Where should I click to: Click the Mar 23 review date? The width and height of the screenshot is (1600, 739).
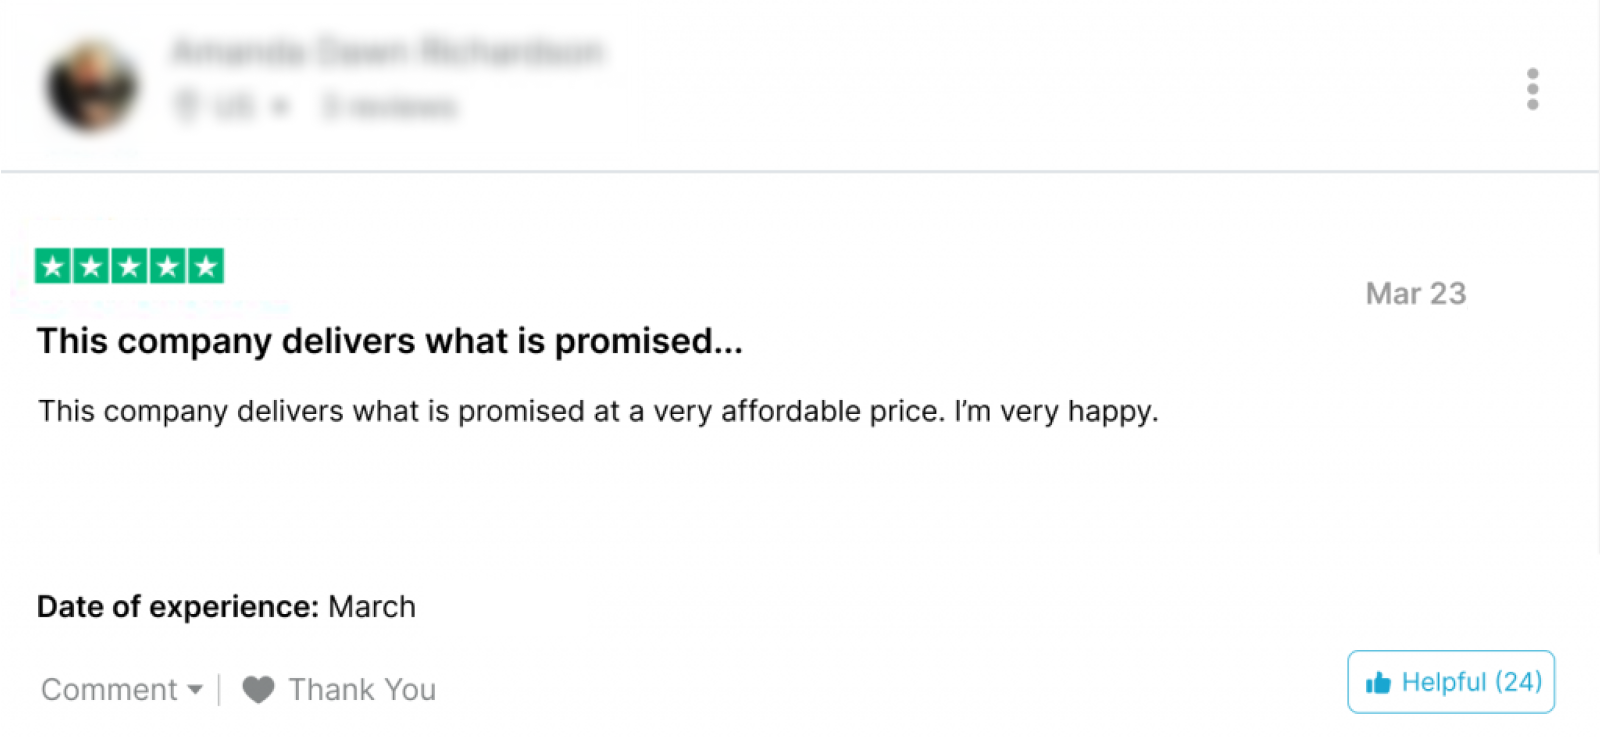pyautogui.click(x=1416, y=294)
